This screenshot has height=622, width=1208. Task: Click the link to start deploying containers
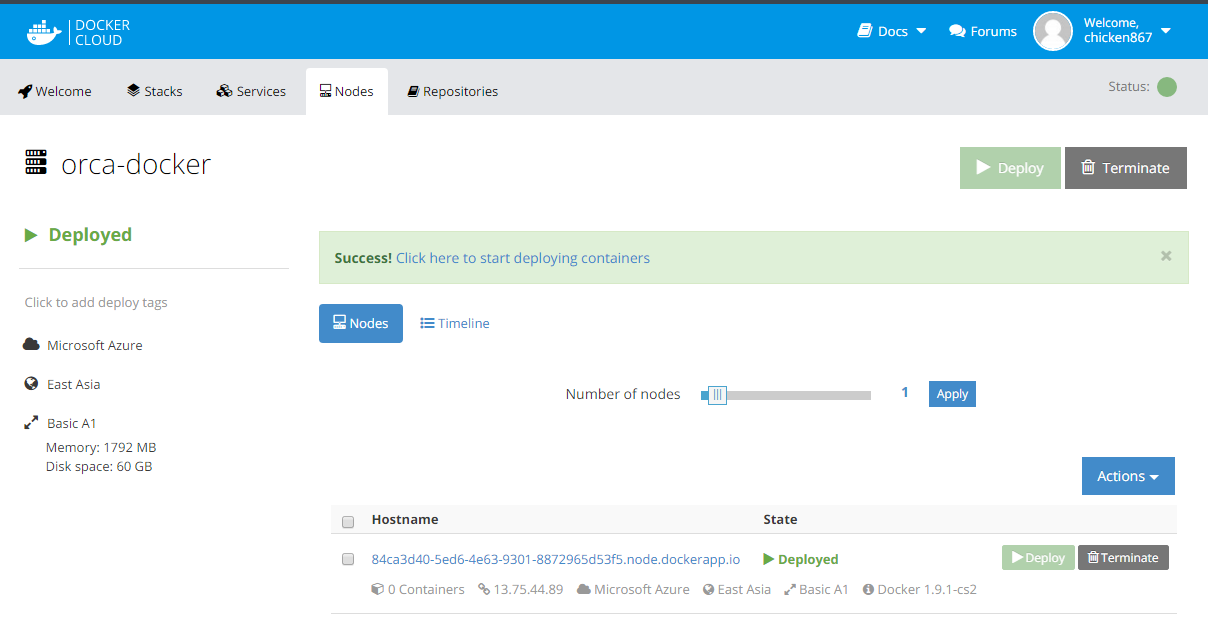[523, 258]
